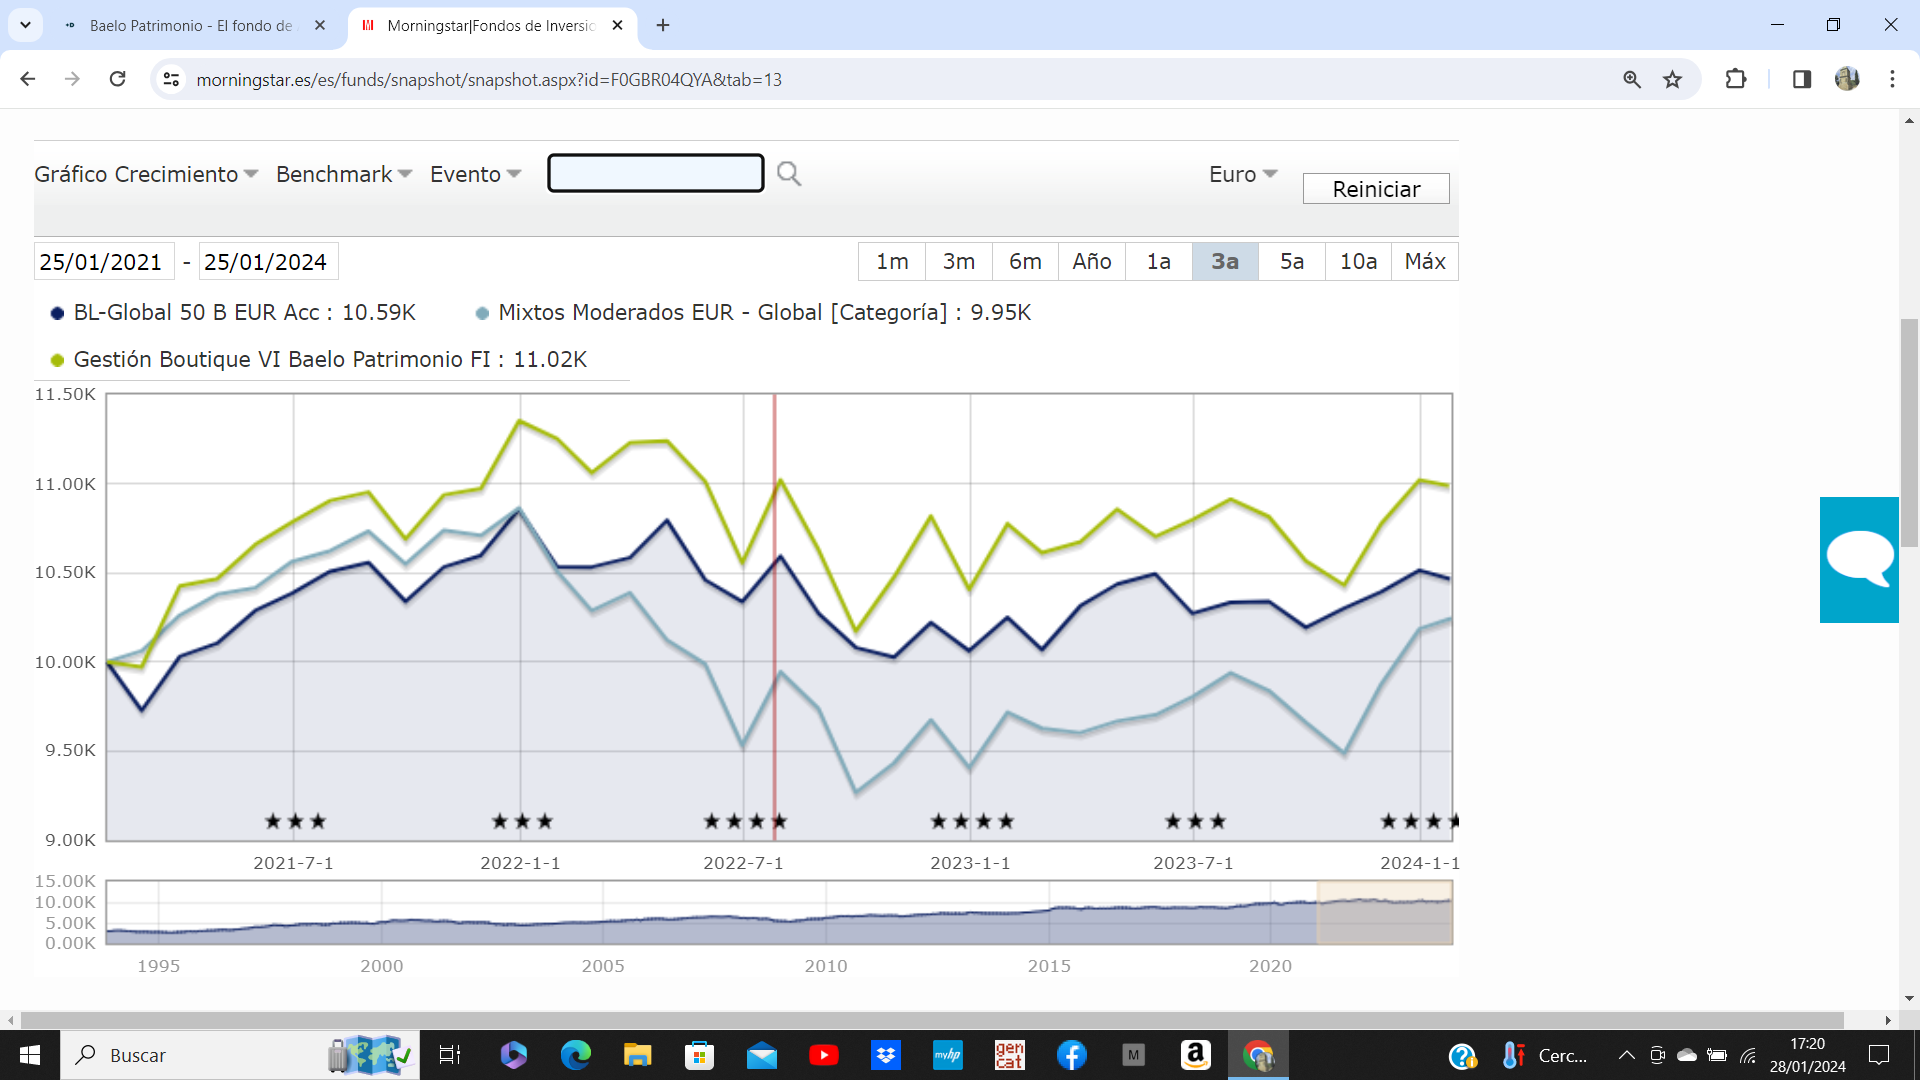This screenshot has width=1920, height=1080.
Task: Select the 1m time range
Action: tap(892, 261)
